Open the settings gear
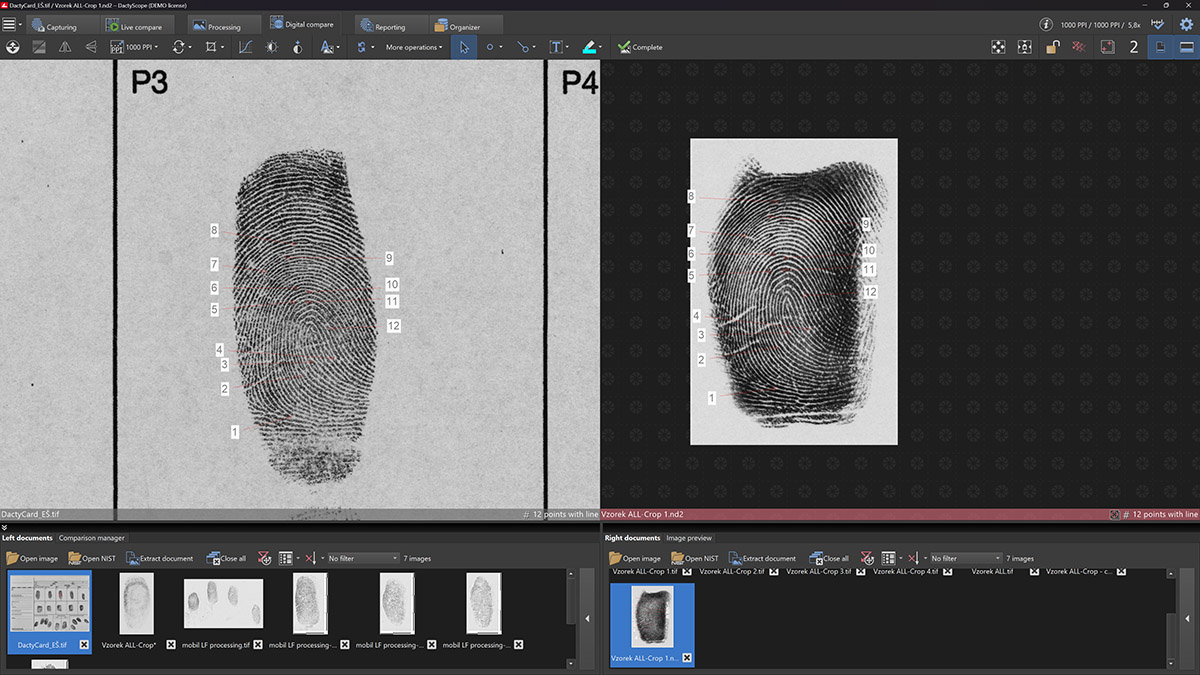Screen dimensions: 1200x675 pos(1186,24)
